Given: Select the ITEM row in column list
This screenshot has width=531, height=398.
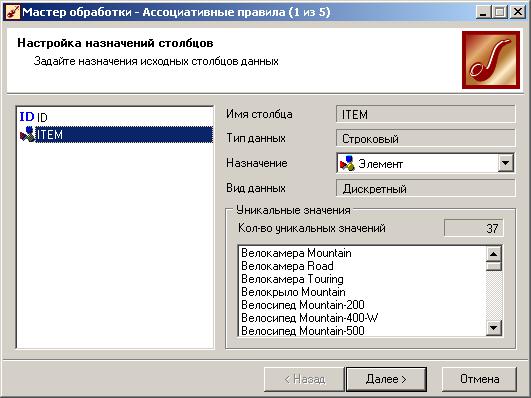Looking at the screenshot, I should pos(115,134).
